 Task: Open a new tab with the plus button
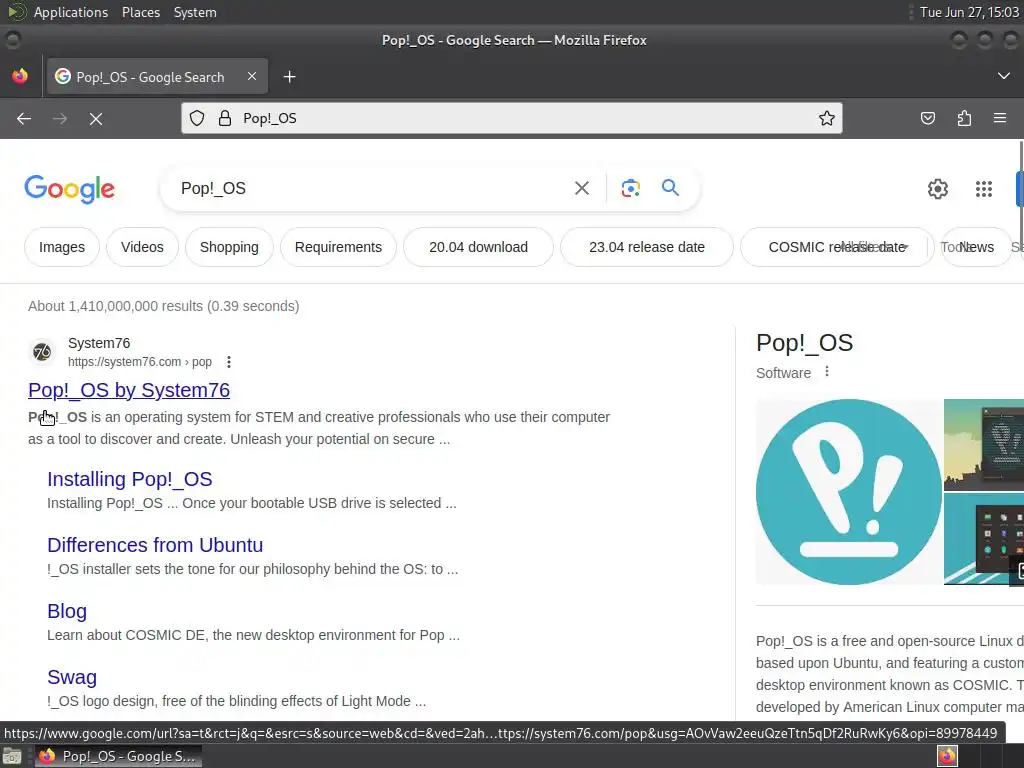pyautogui.click(x=289, y=77)
